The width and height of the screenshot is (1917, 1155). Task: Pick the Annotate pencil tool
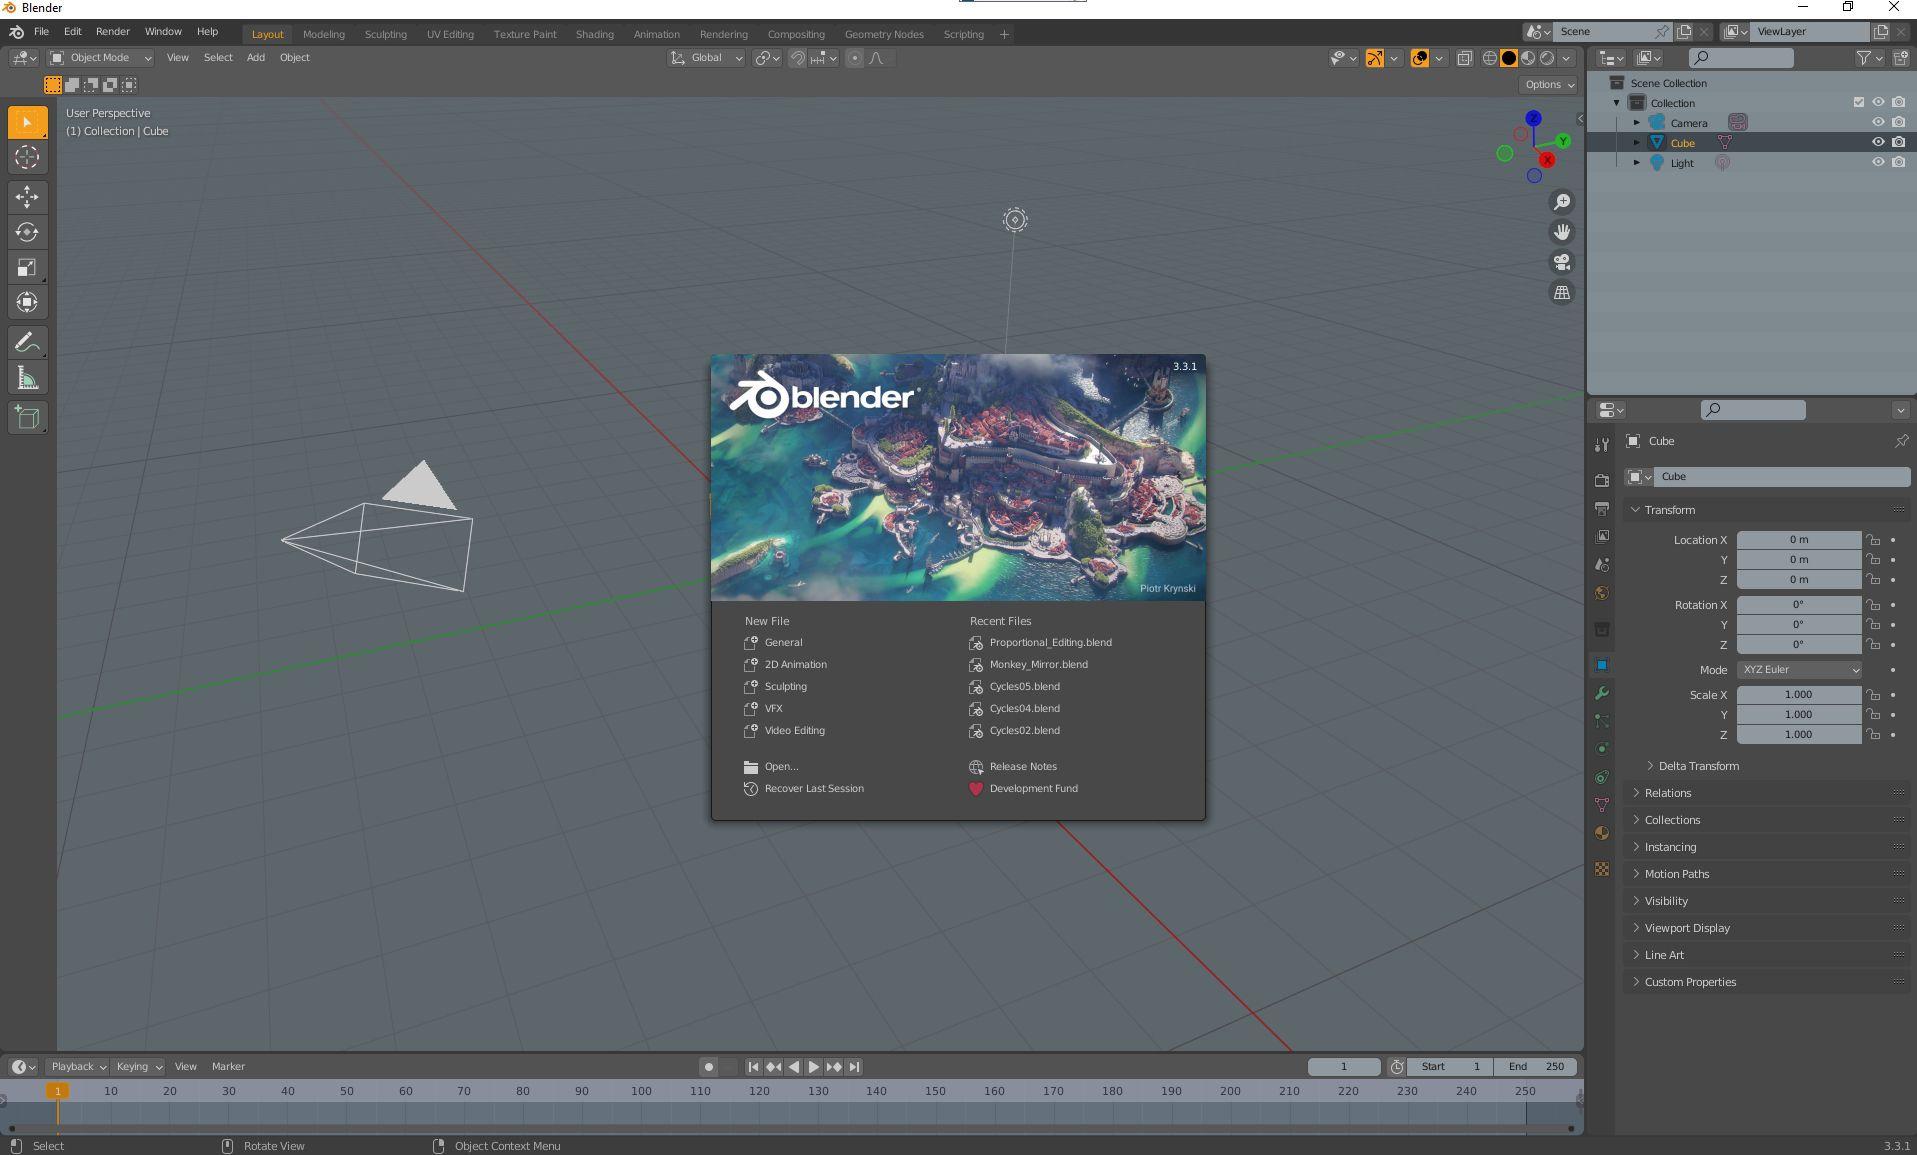(27, 343)
